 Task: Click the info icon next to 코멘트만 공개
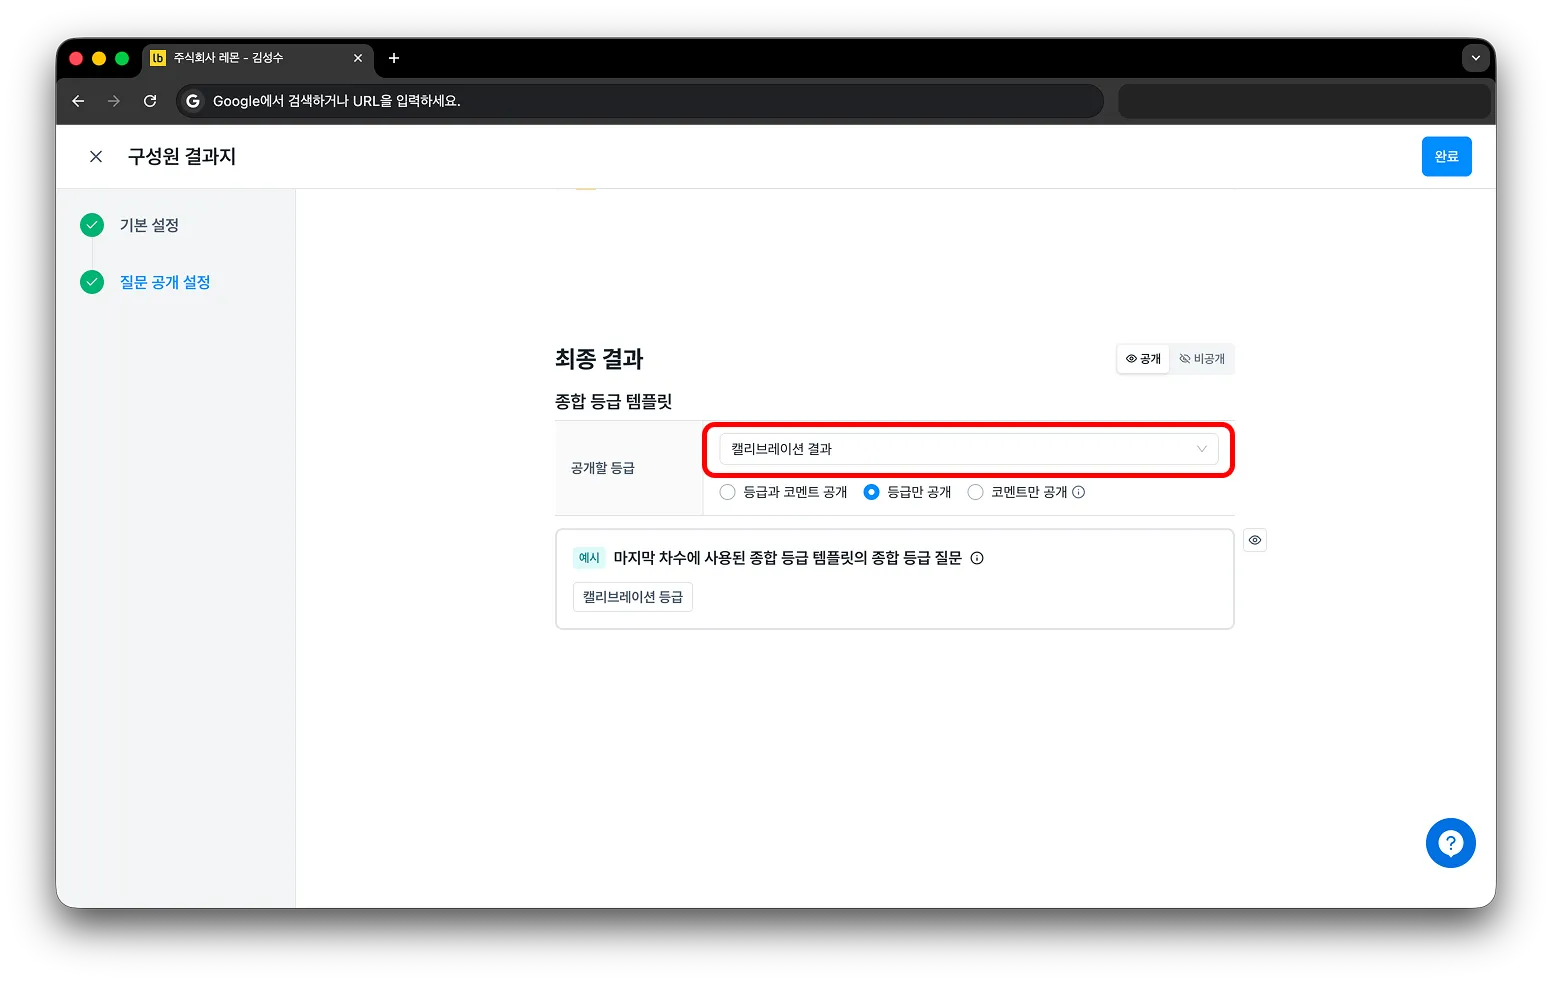1079,492
